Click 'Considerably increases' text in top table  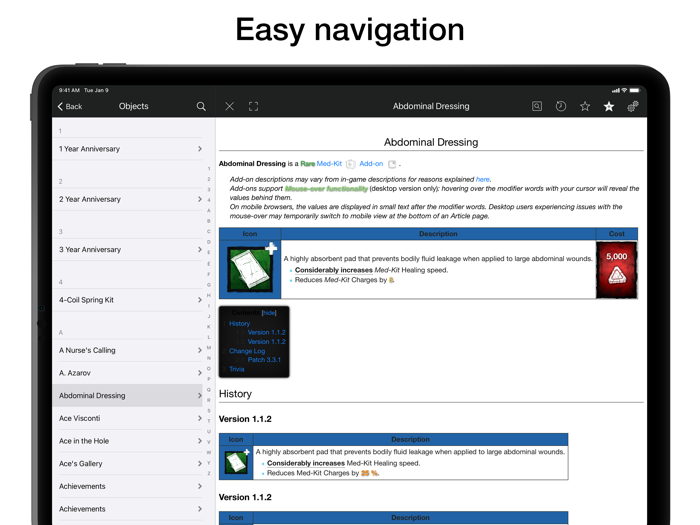[333, 270]
